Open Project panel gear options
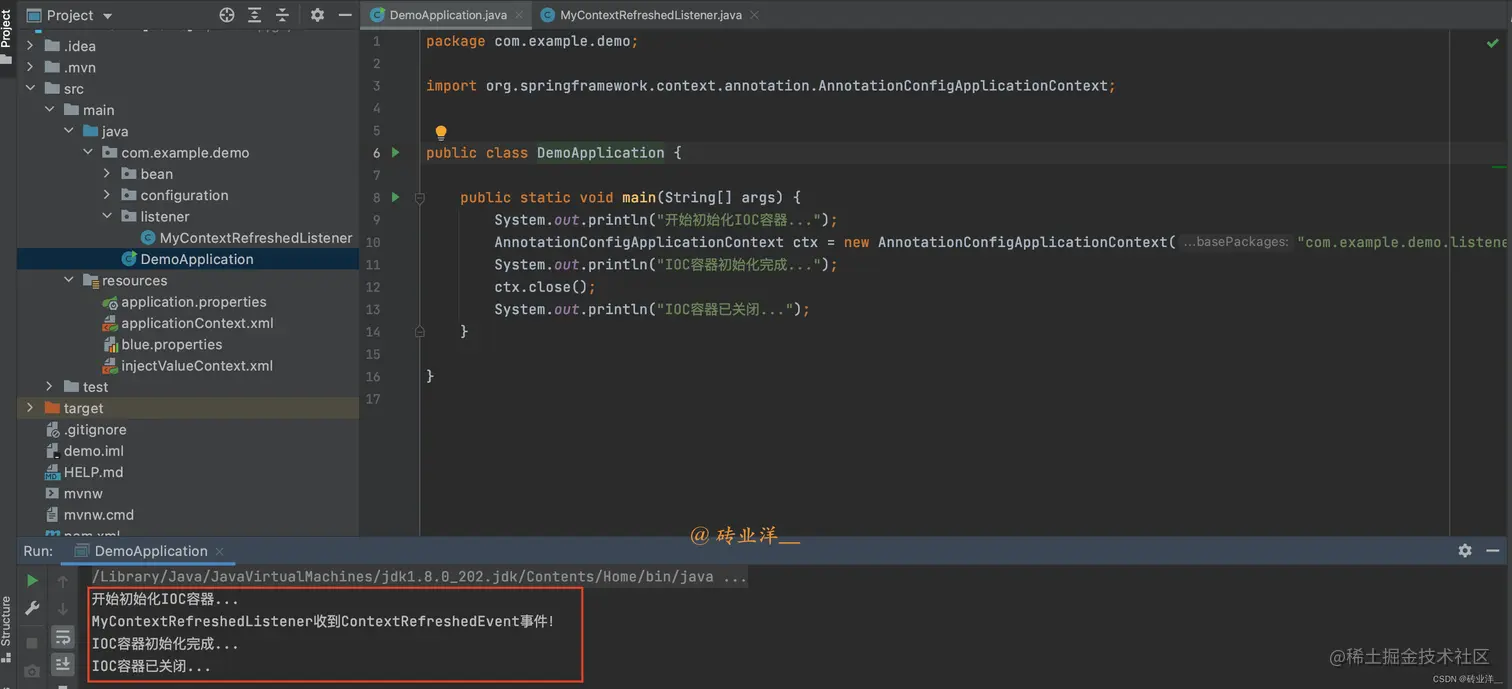 tap(317, 15)
